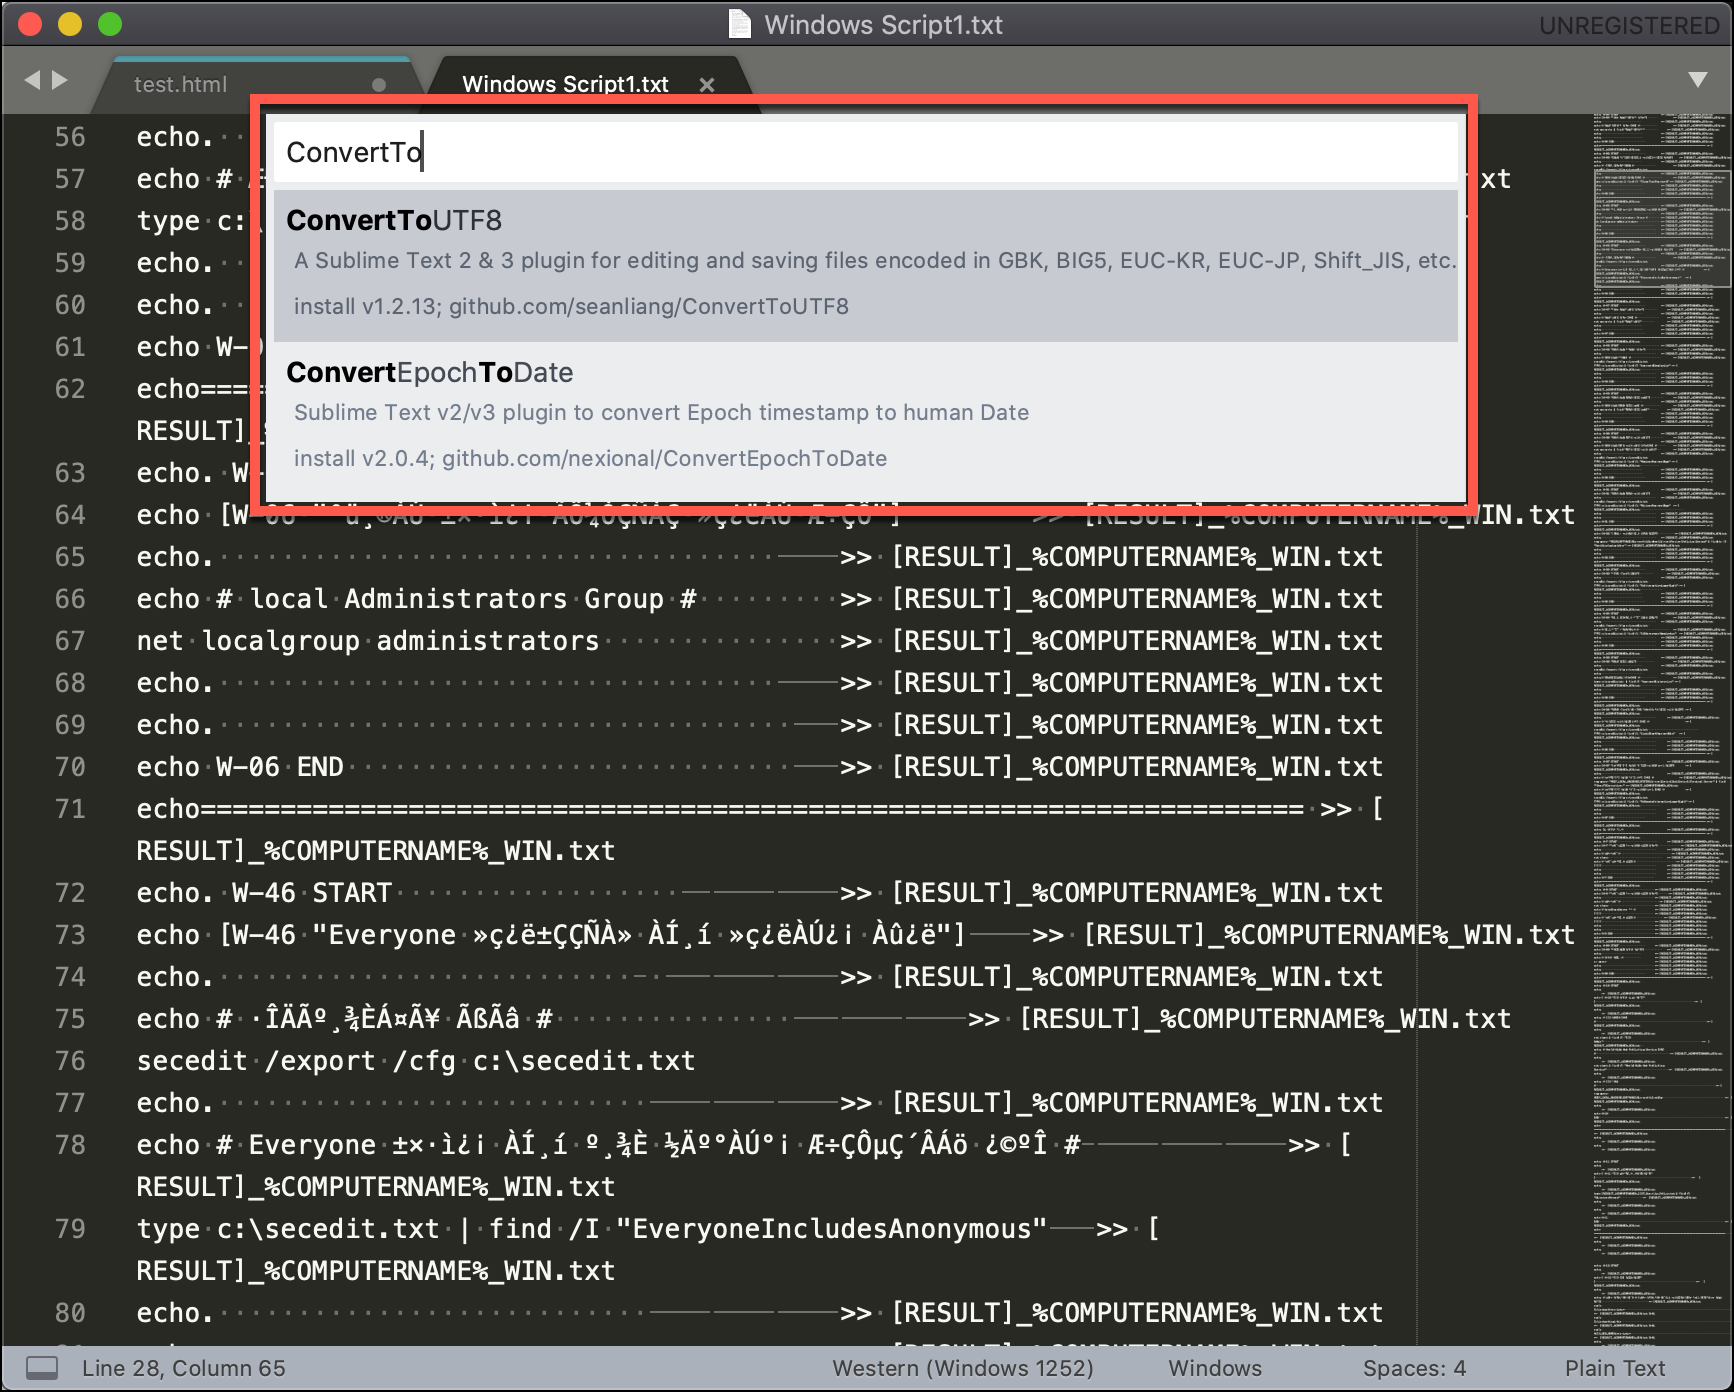Toggle the side bar panel icon in status bar
The height and width of the screenshot is (1392, 1734).
click(x=41, y=1368)
